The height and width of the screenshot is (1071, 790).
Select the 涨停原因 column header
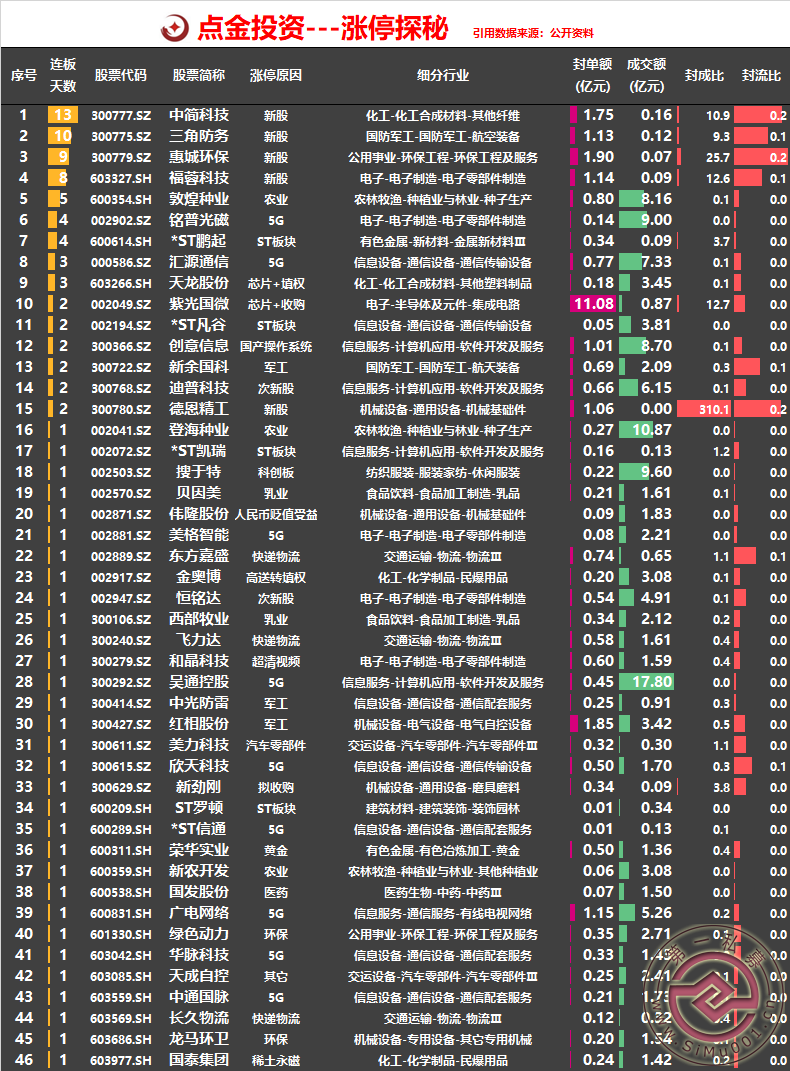(275, 75)
